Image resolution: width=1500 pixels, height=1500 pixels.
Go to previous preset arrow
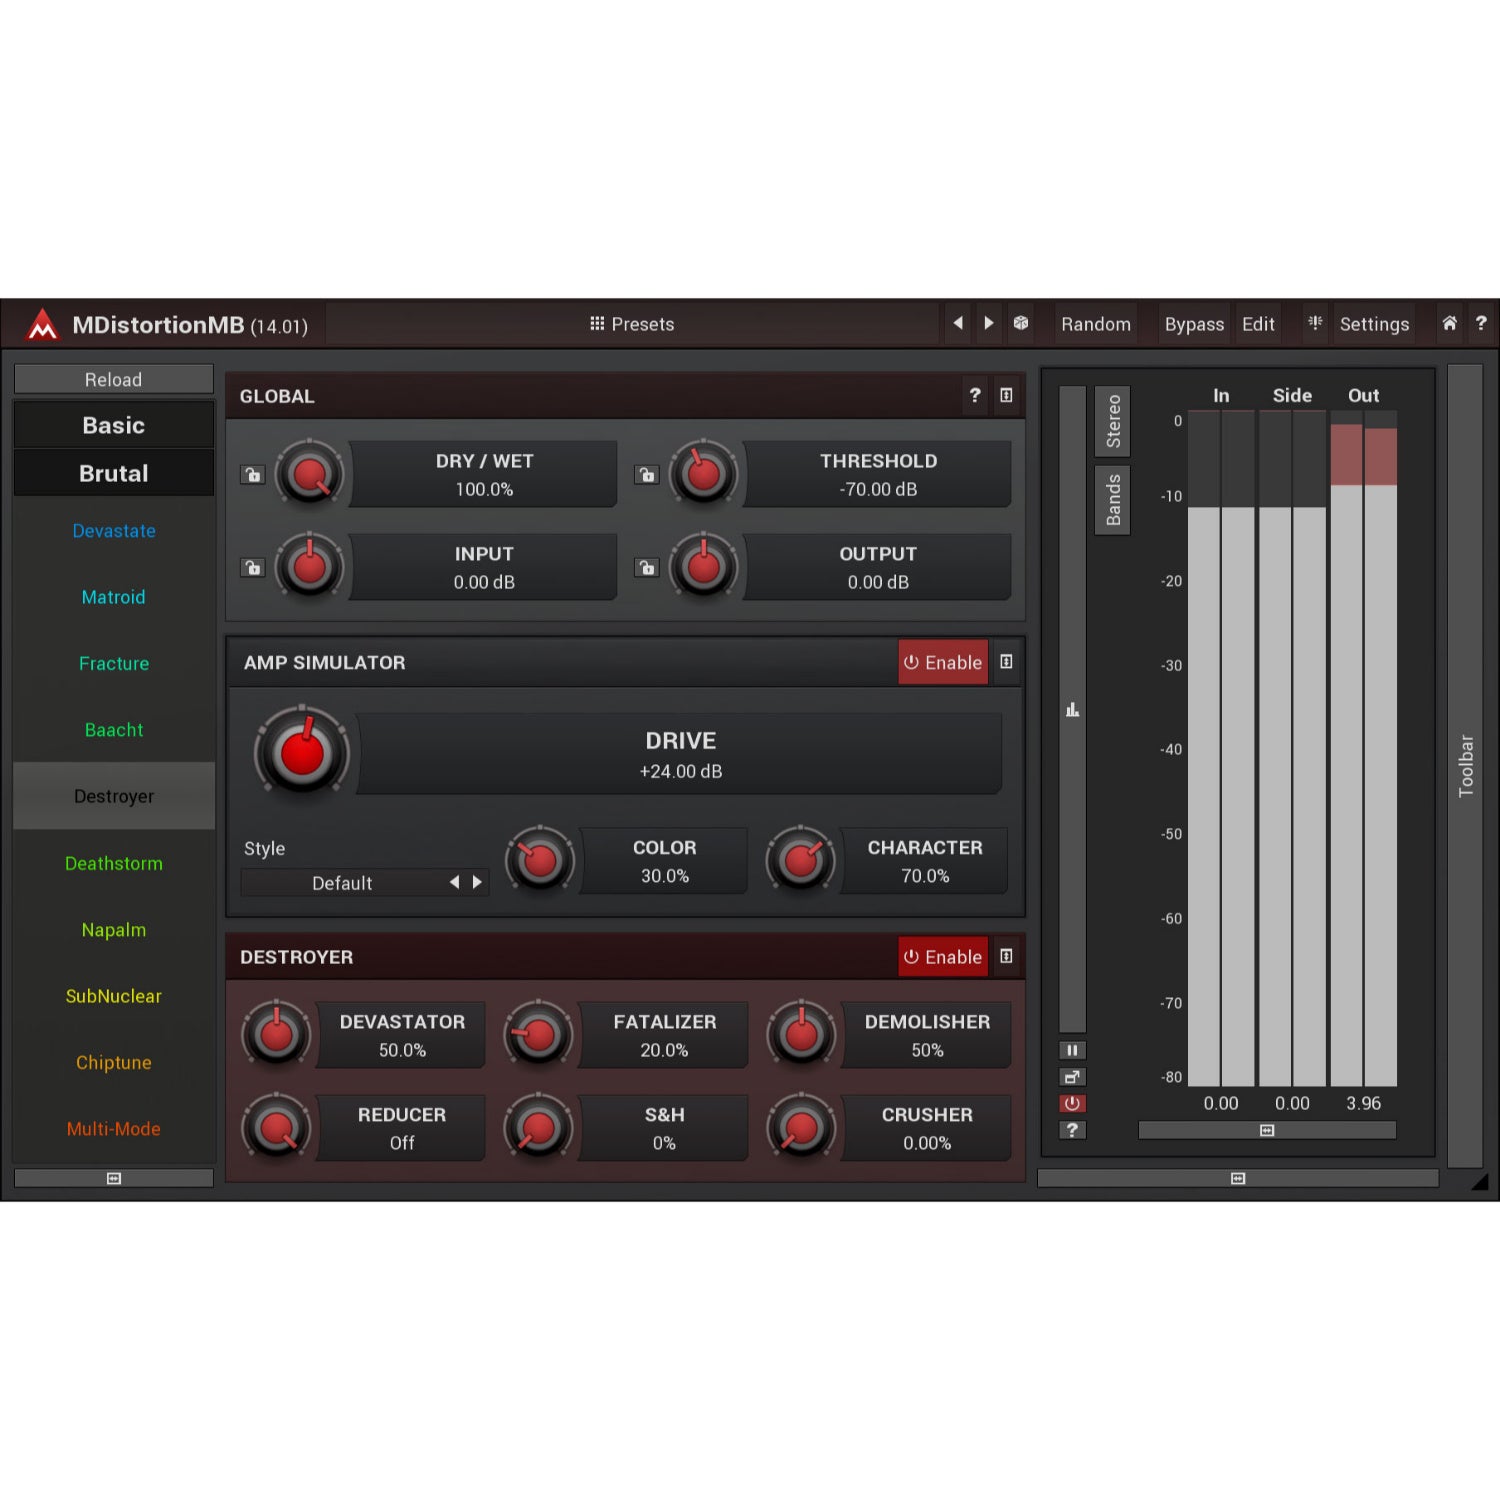click(x=958, y=323)
